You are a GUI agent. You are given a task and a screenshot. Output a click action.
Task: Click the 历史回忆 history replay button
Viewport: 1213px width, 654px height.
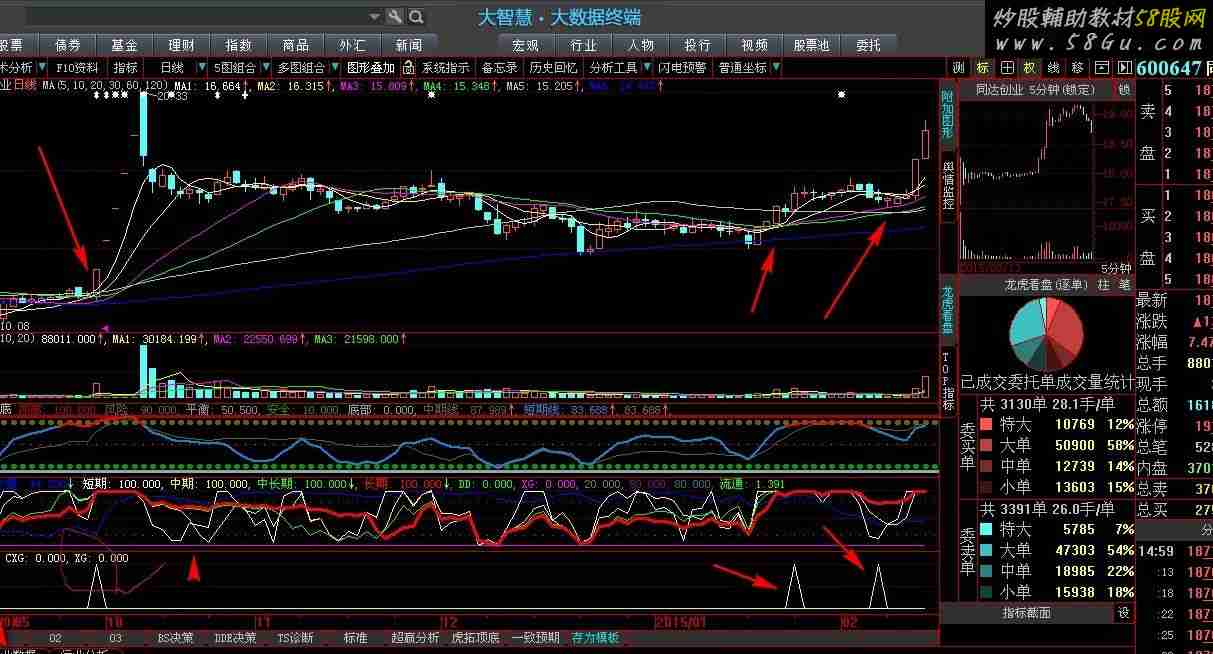click(x=554, y=68)
